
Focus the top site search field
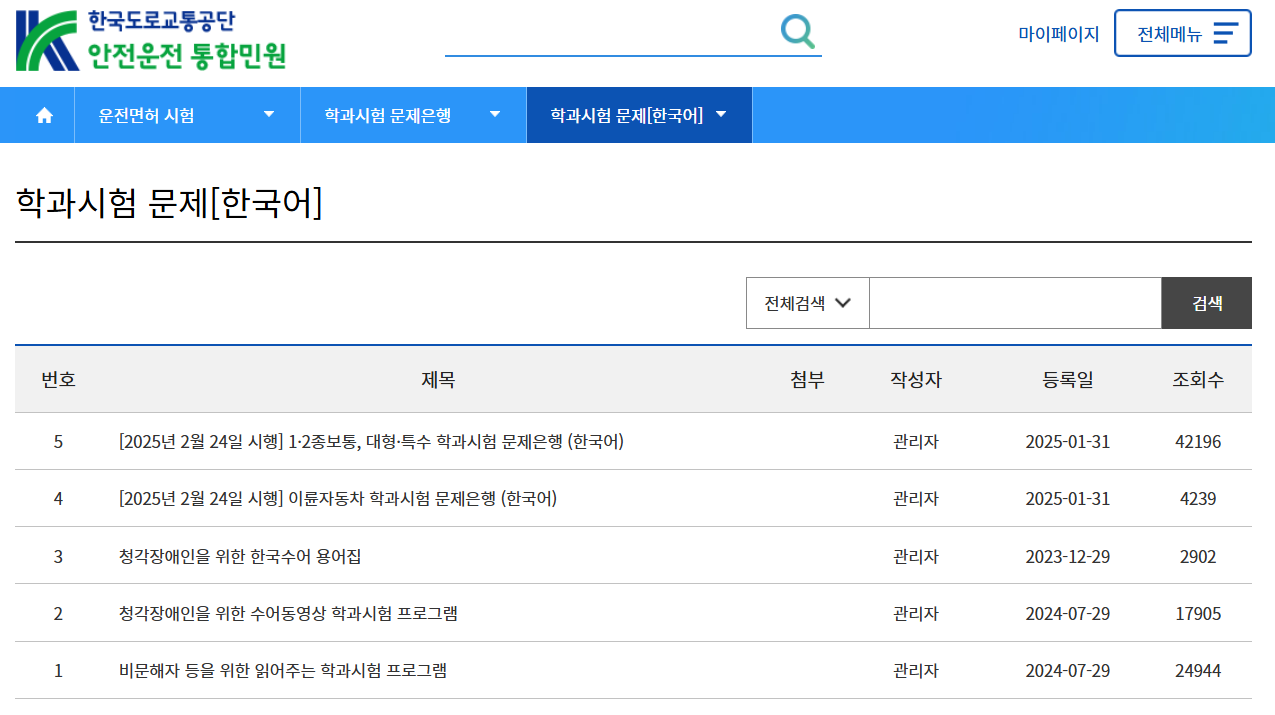point(610,33)
